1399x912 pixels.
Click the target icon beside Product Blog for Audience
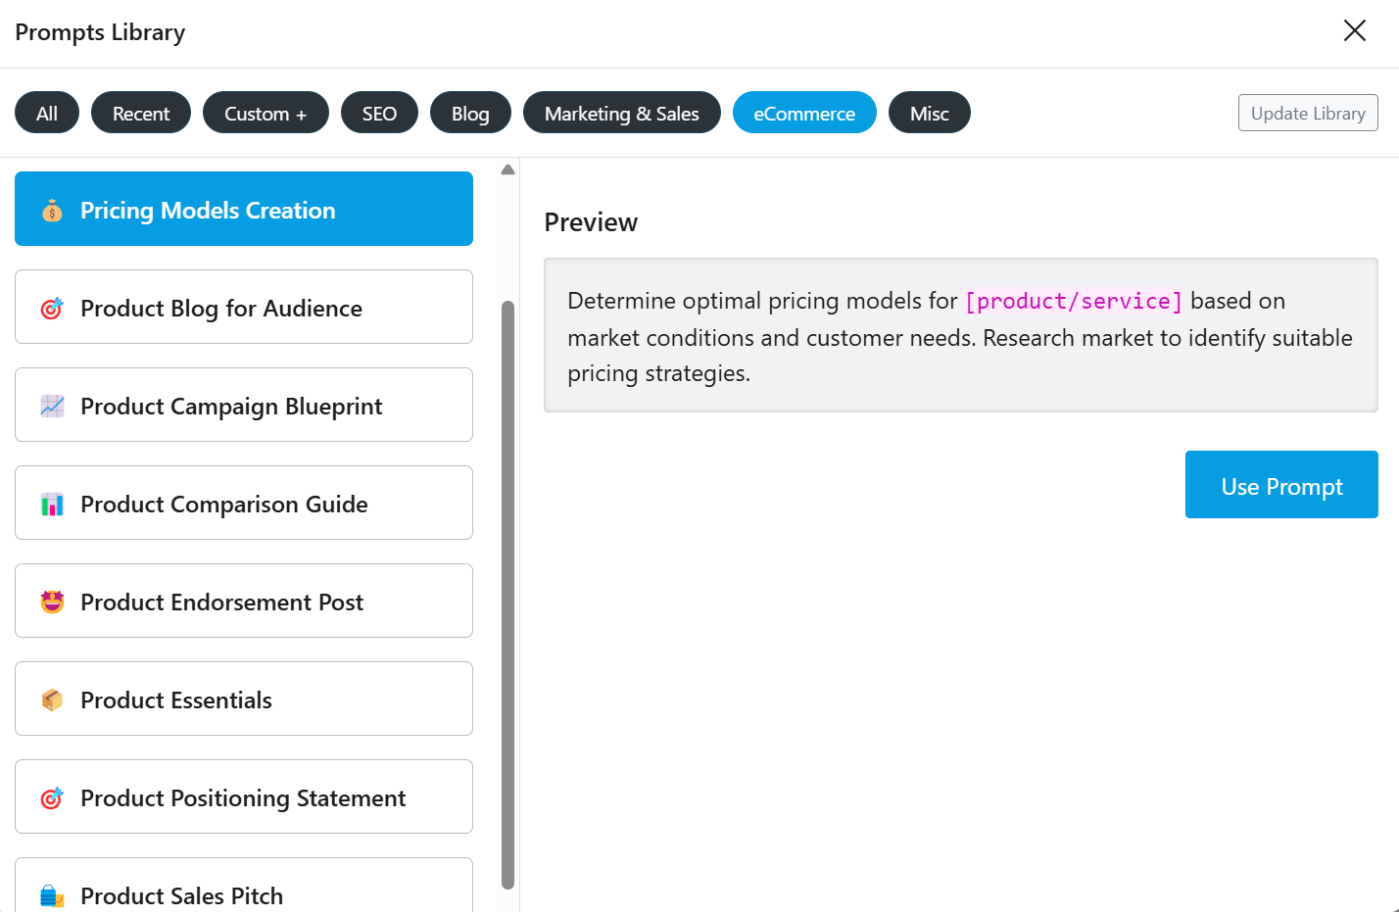(52, 308)
